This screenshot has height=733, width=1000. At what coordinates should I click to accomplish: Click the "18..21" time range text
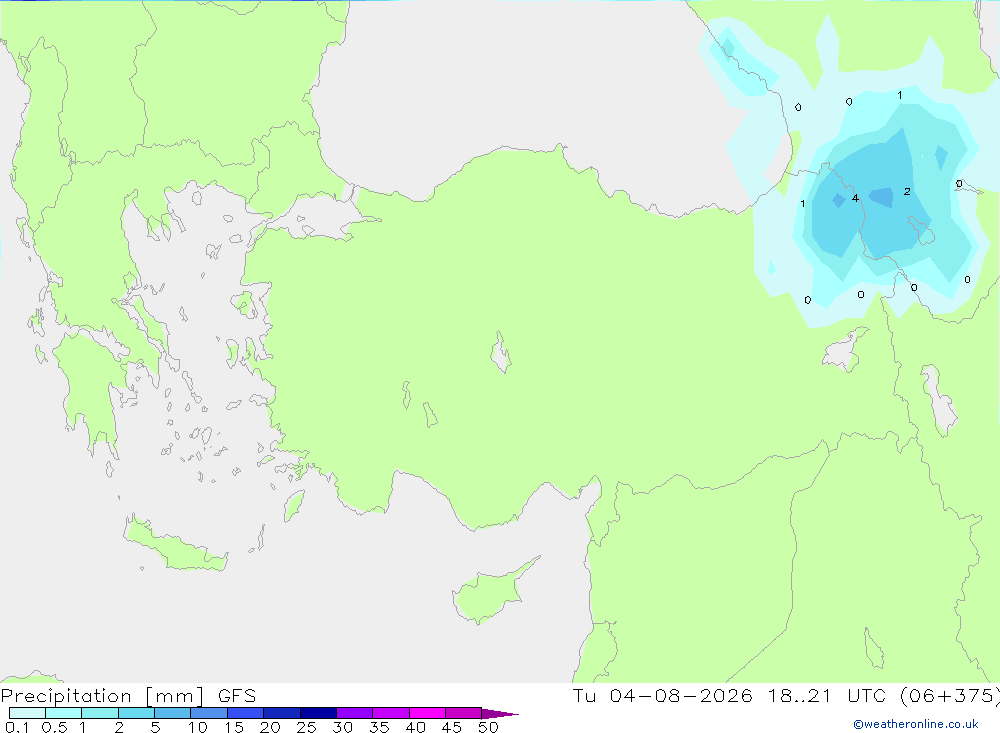pyautogui.click(x=800, y=696)
